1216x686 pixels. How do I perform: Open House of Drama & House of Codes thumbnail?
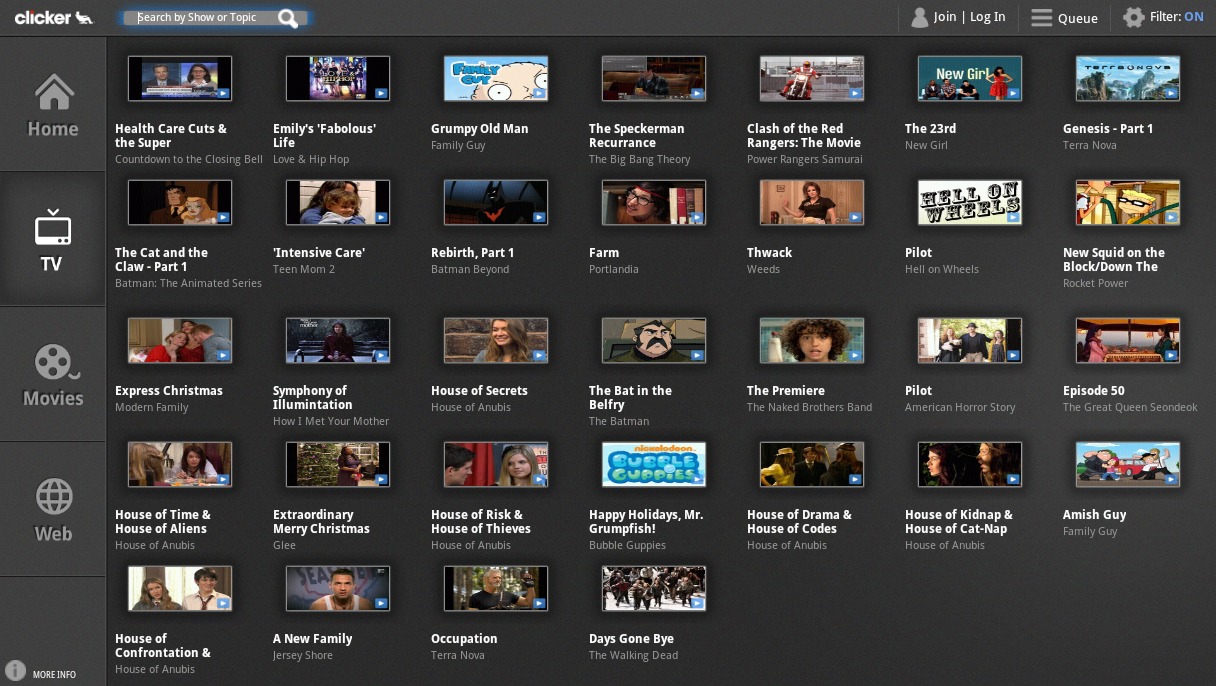pos(812,465)
